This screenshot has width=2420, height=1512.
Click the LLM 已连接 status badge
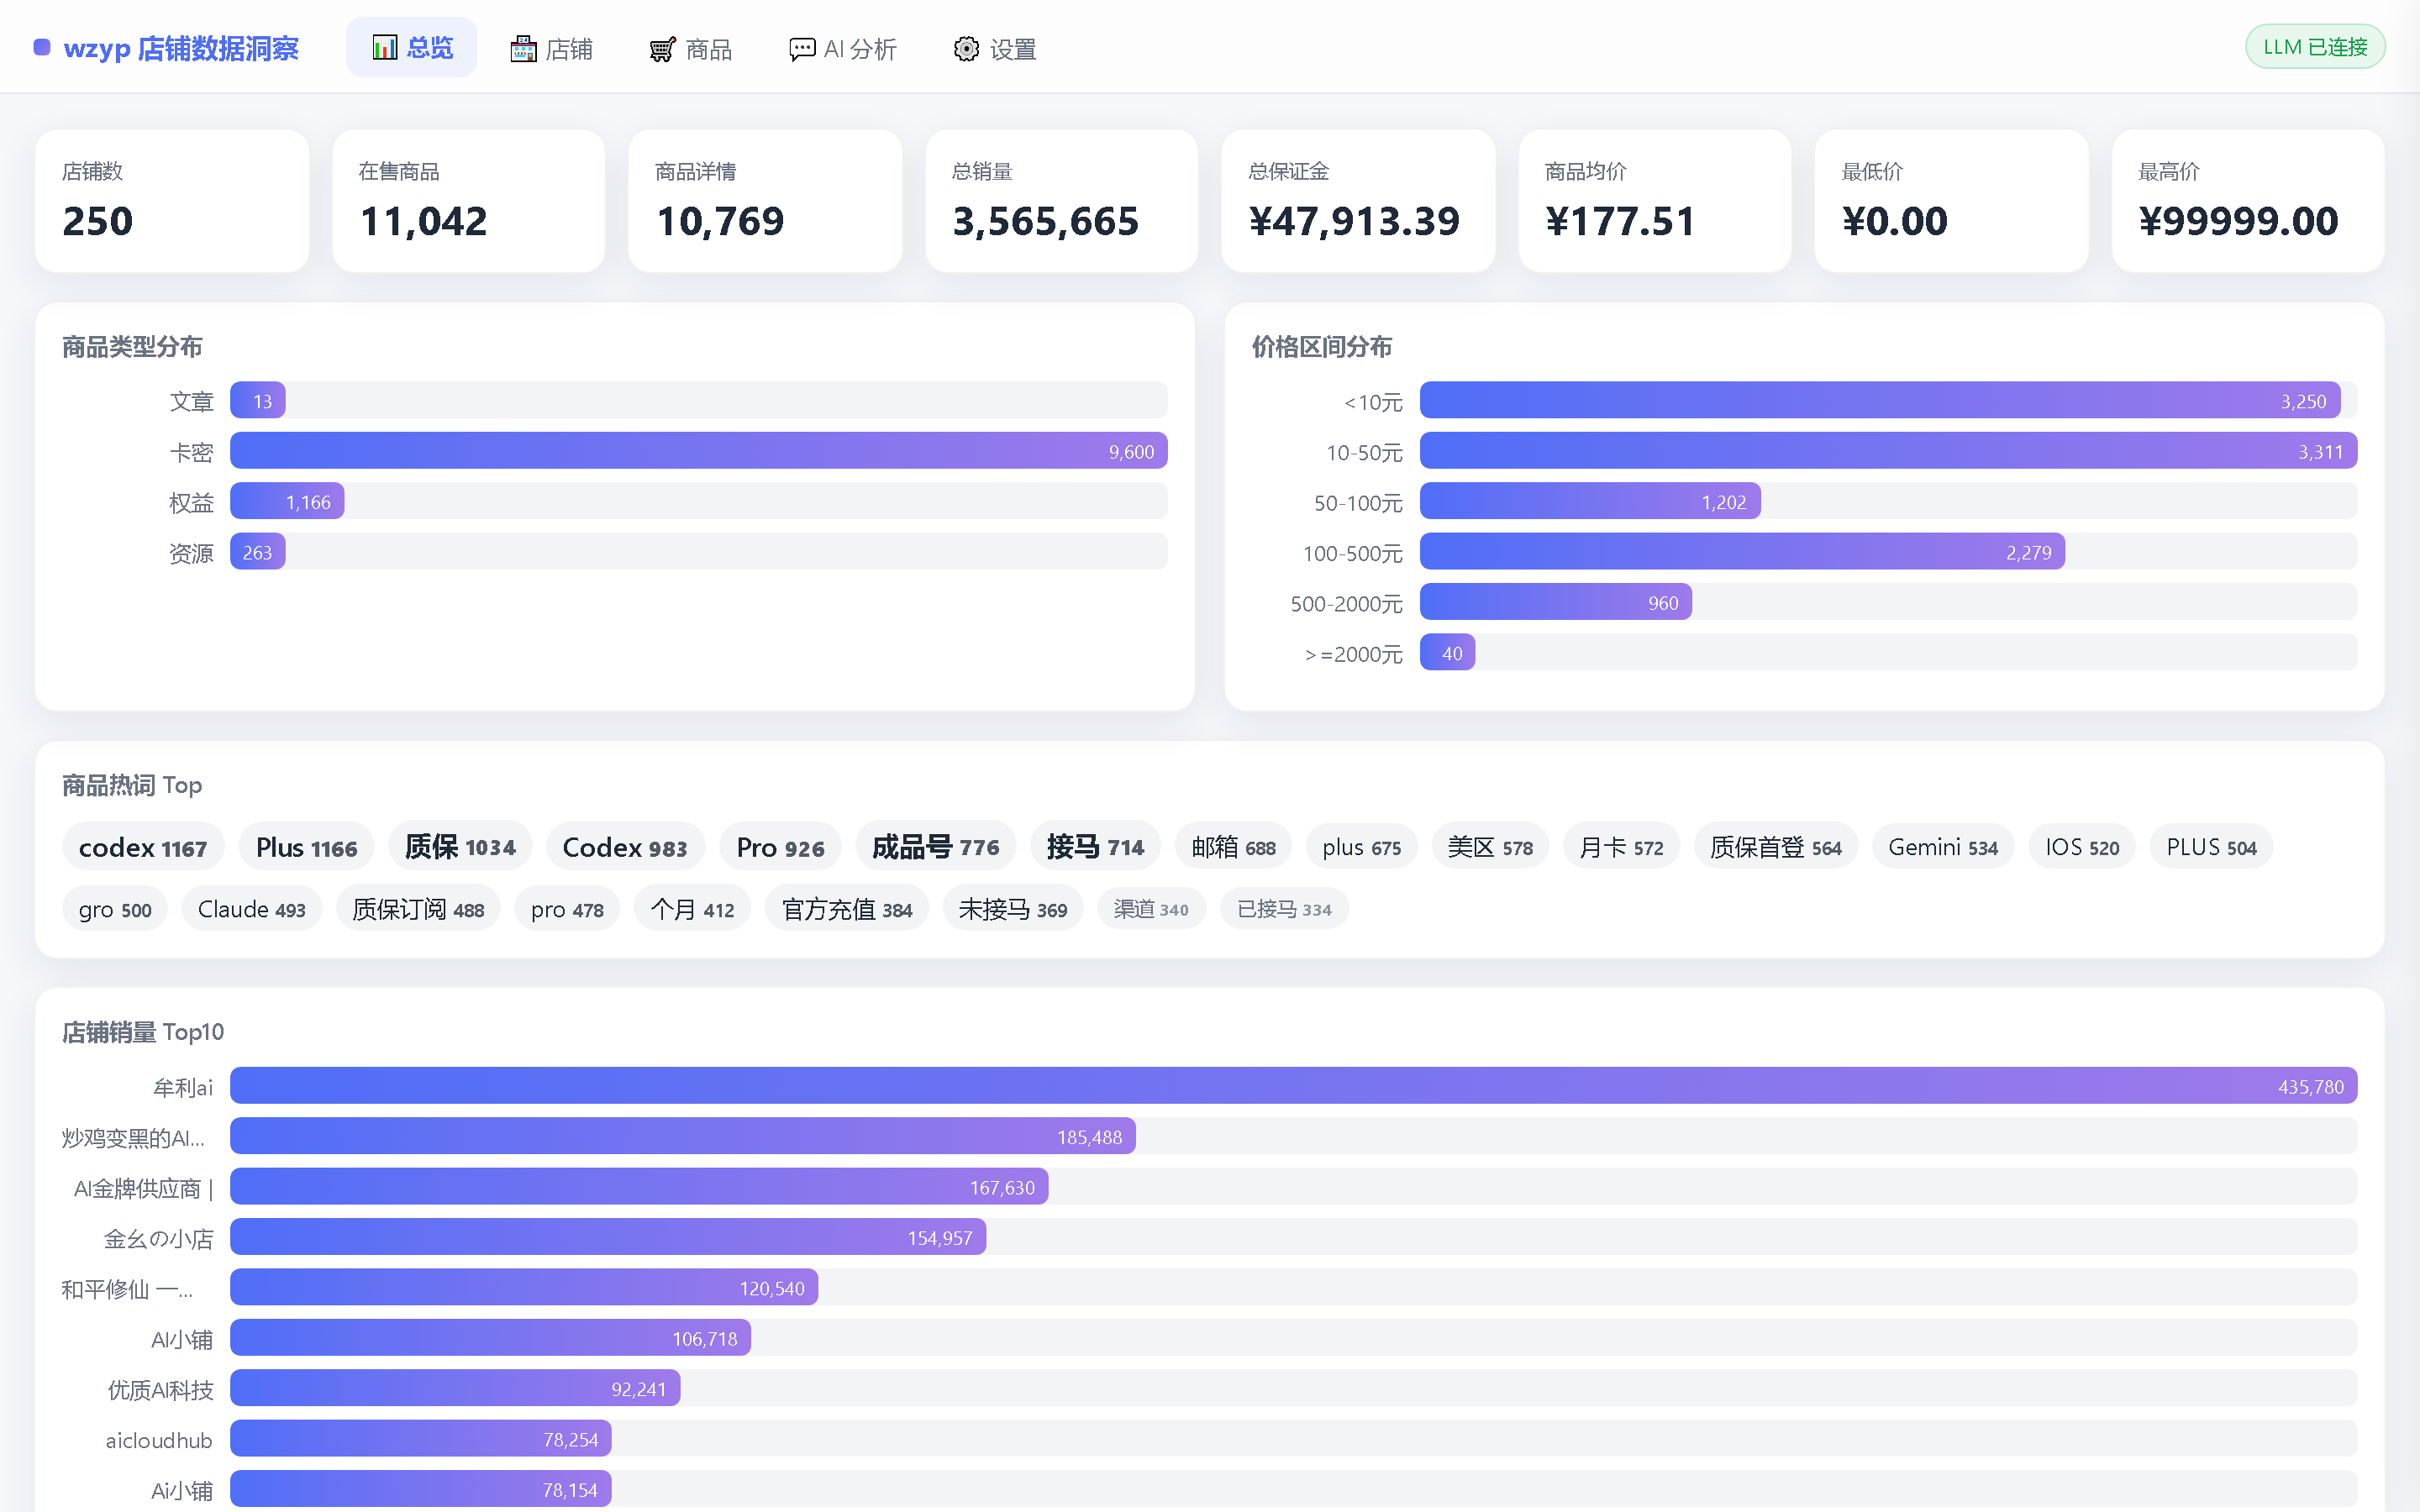pyautogui.click(x=2315, y=47)
